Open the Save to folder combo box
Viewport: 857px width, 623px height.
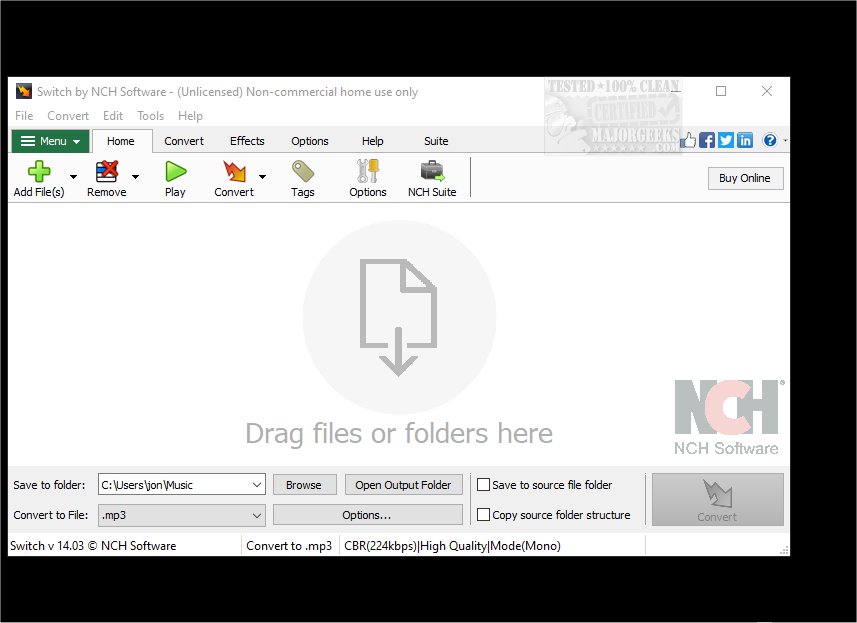pos(182,485)
